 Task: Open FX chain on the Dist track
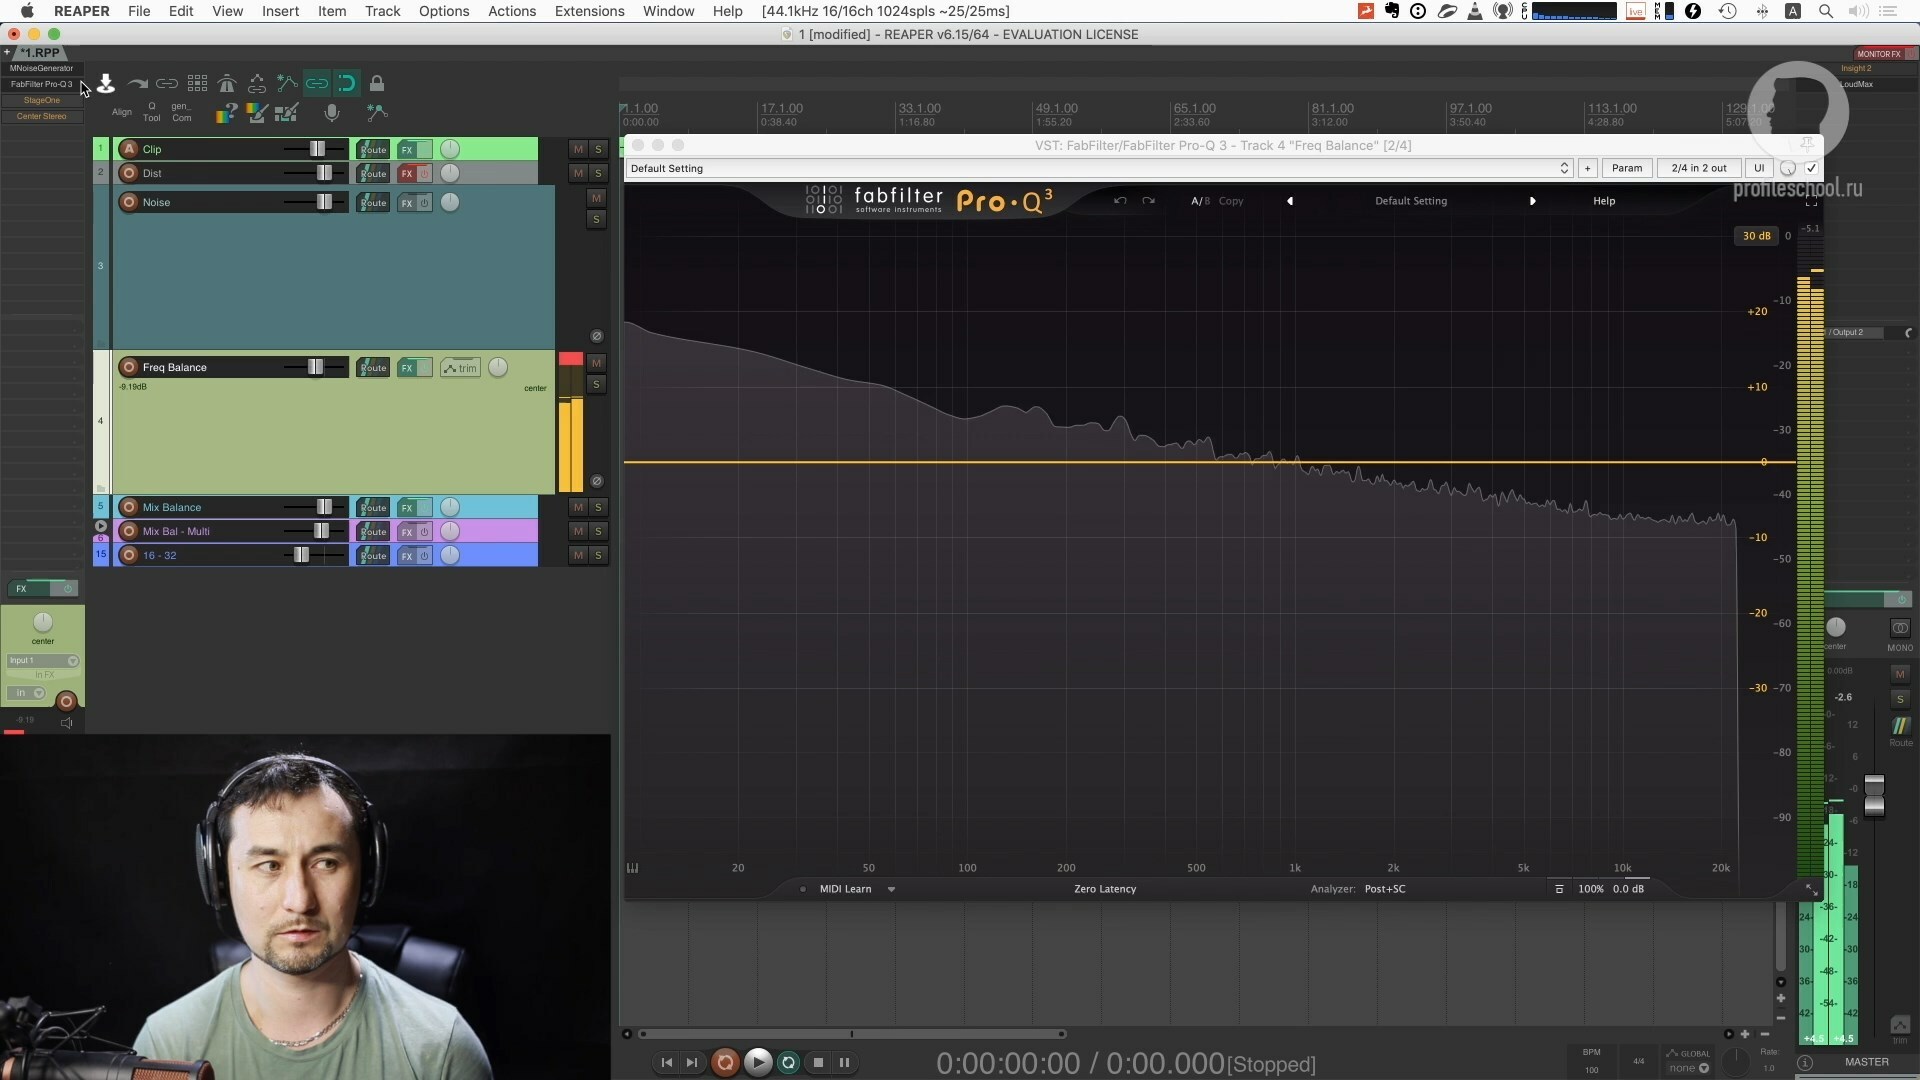[x=407, y=173]
